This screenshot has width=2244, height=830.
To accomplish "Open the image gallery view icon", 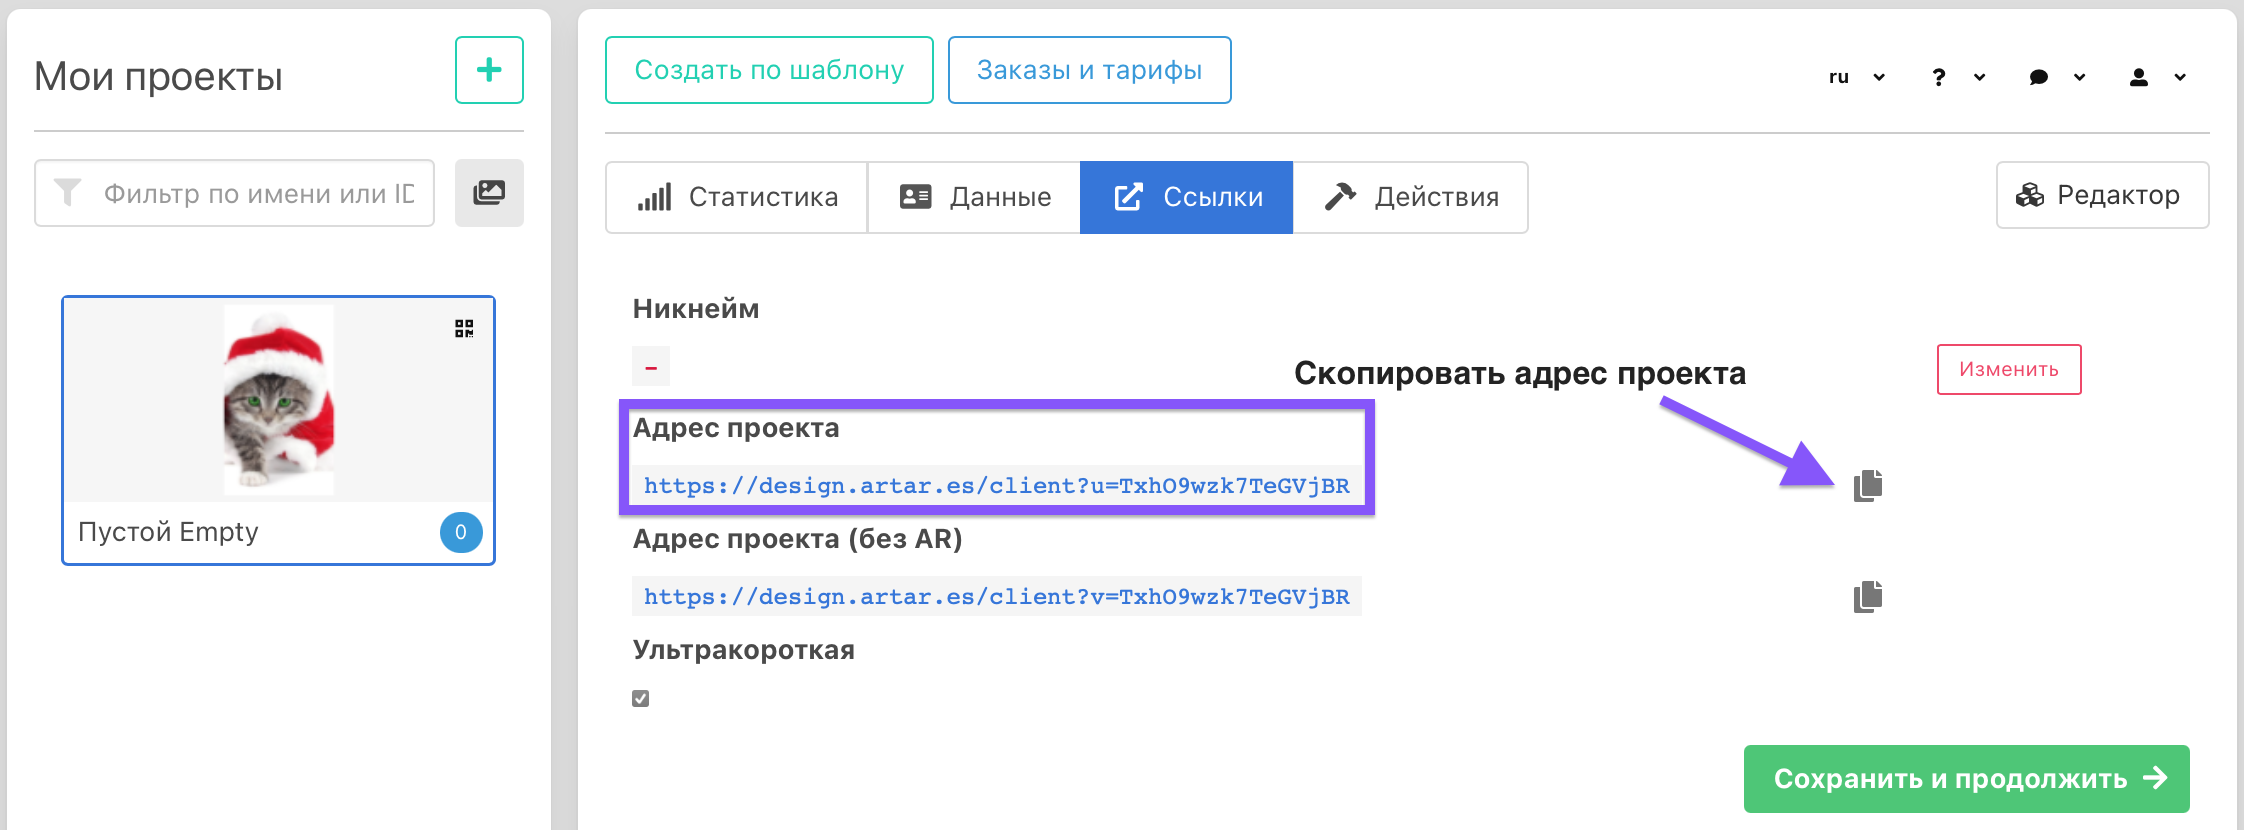I will [489, 192].
